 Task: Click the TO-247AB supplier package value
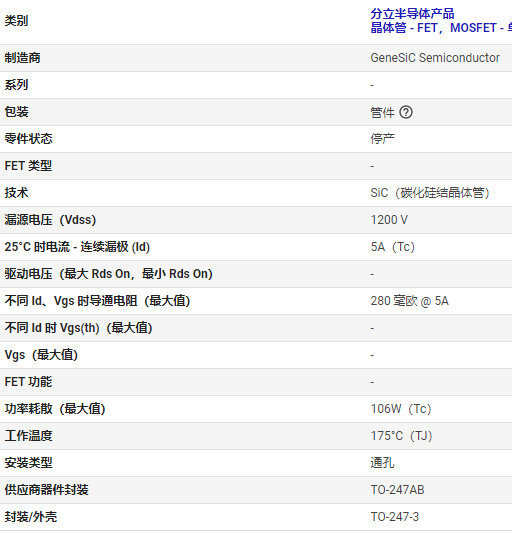397,490
